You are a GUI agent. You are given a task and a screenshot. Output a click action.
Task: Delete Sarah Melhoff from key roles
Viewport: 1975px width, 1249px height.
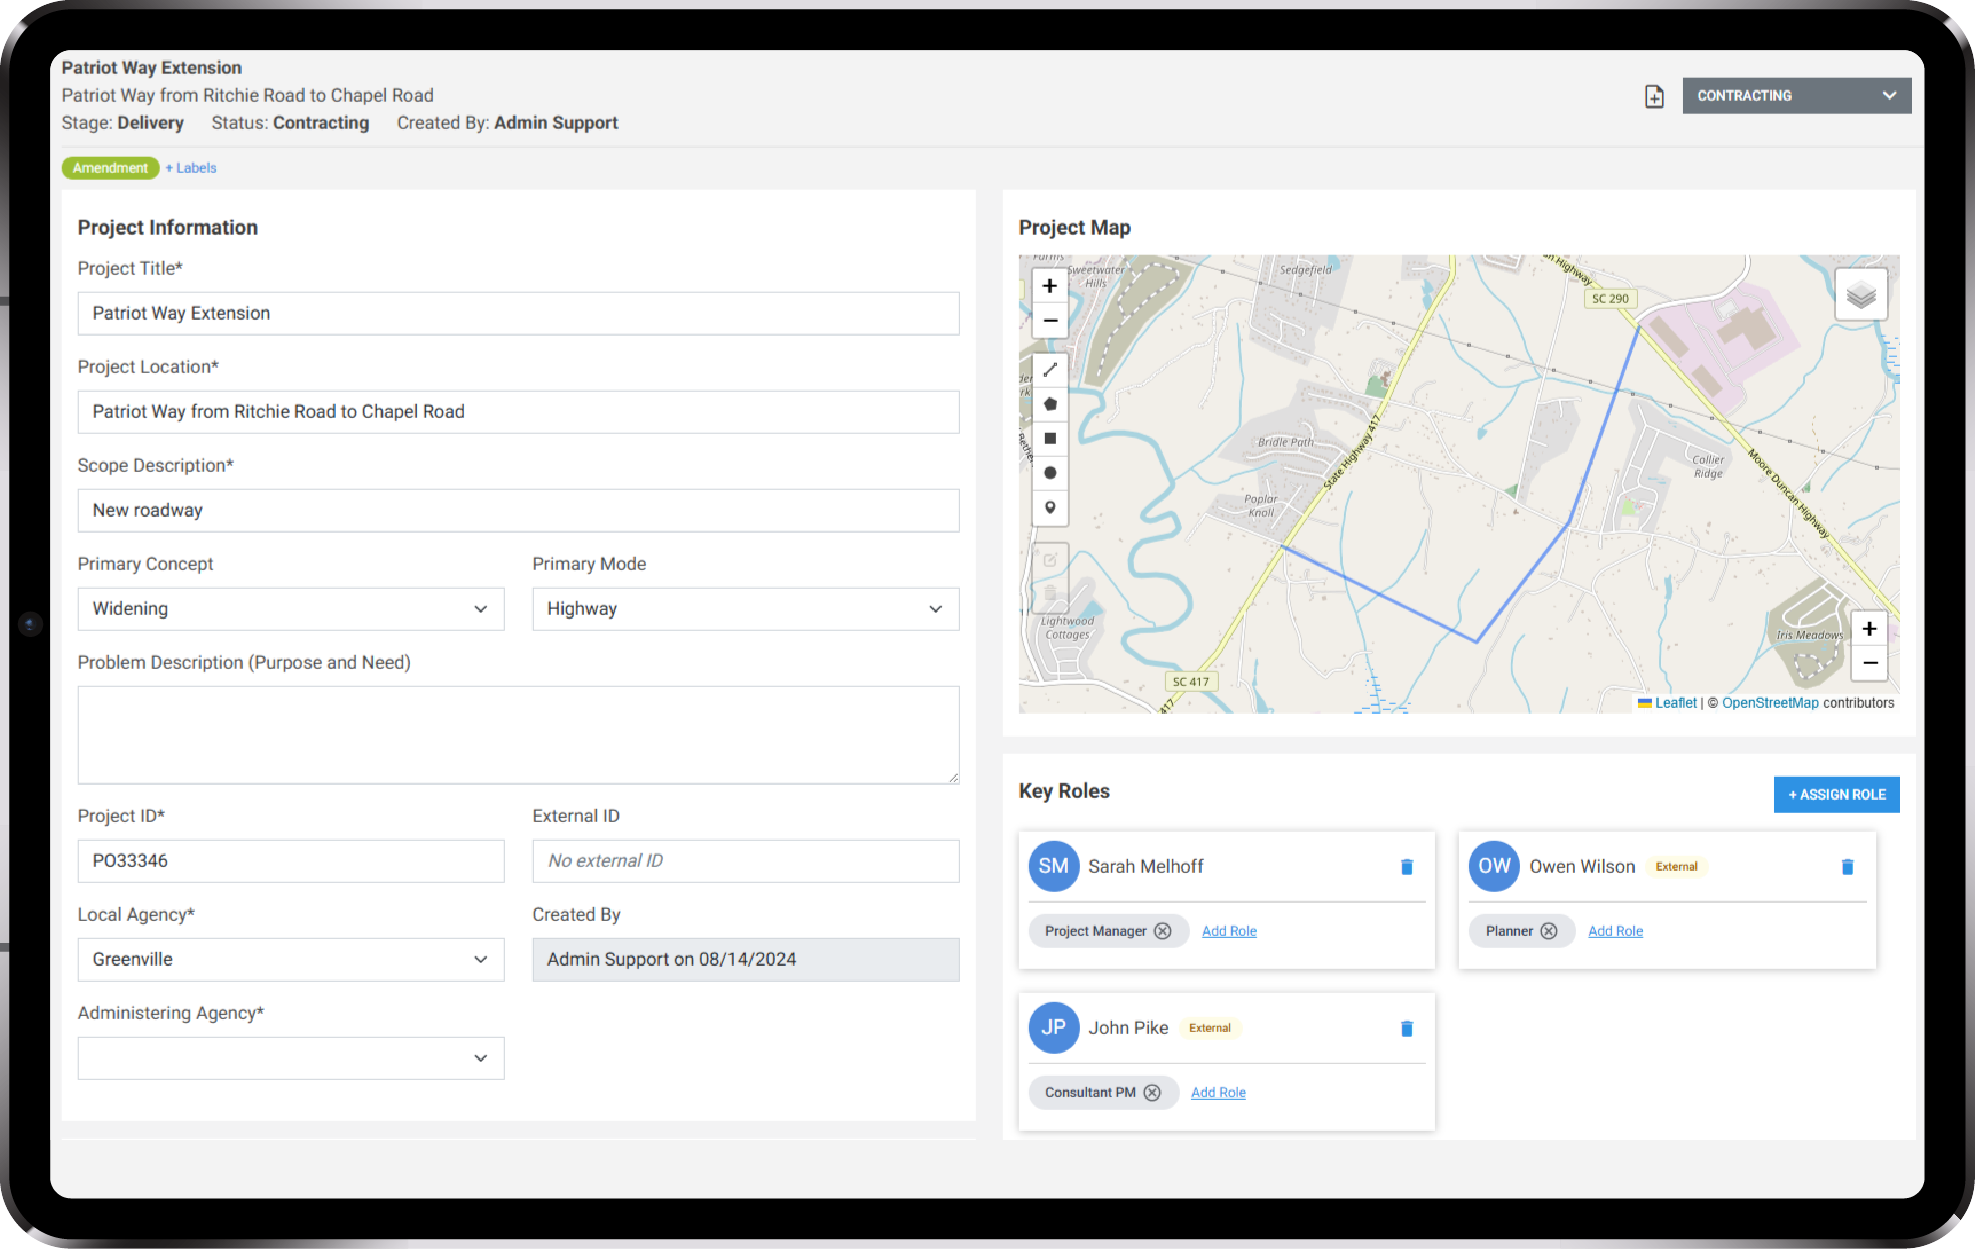(x=1406, y=867)
